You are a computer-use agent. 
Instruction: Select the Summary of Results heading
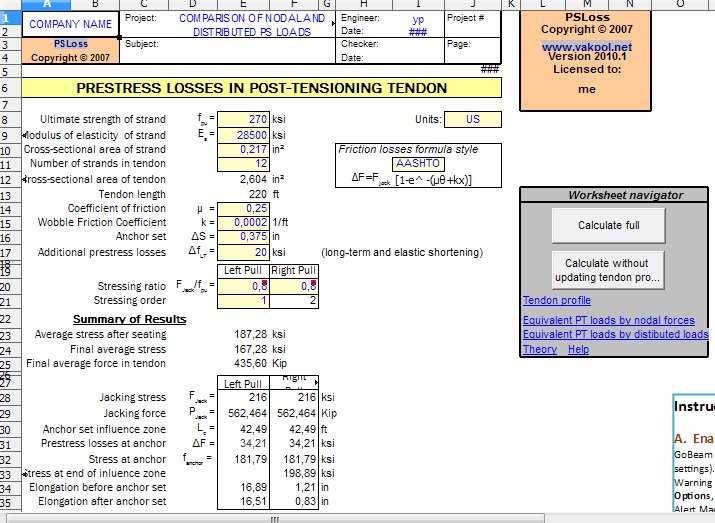point(130,319)
